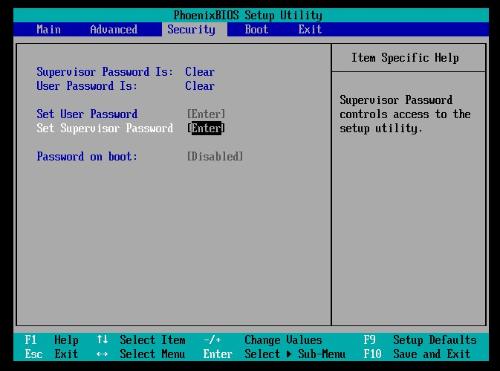Change the Password on boot [Disabled] value
The height and width of the screenshot is (371, 500).
pyautogui.click(x=215, y=156)
